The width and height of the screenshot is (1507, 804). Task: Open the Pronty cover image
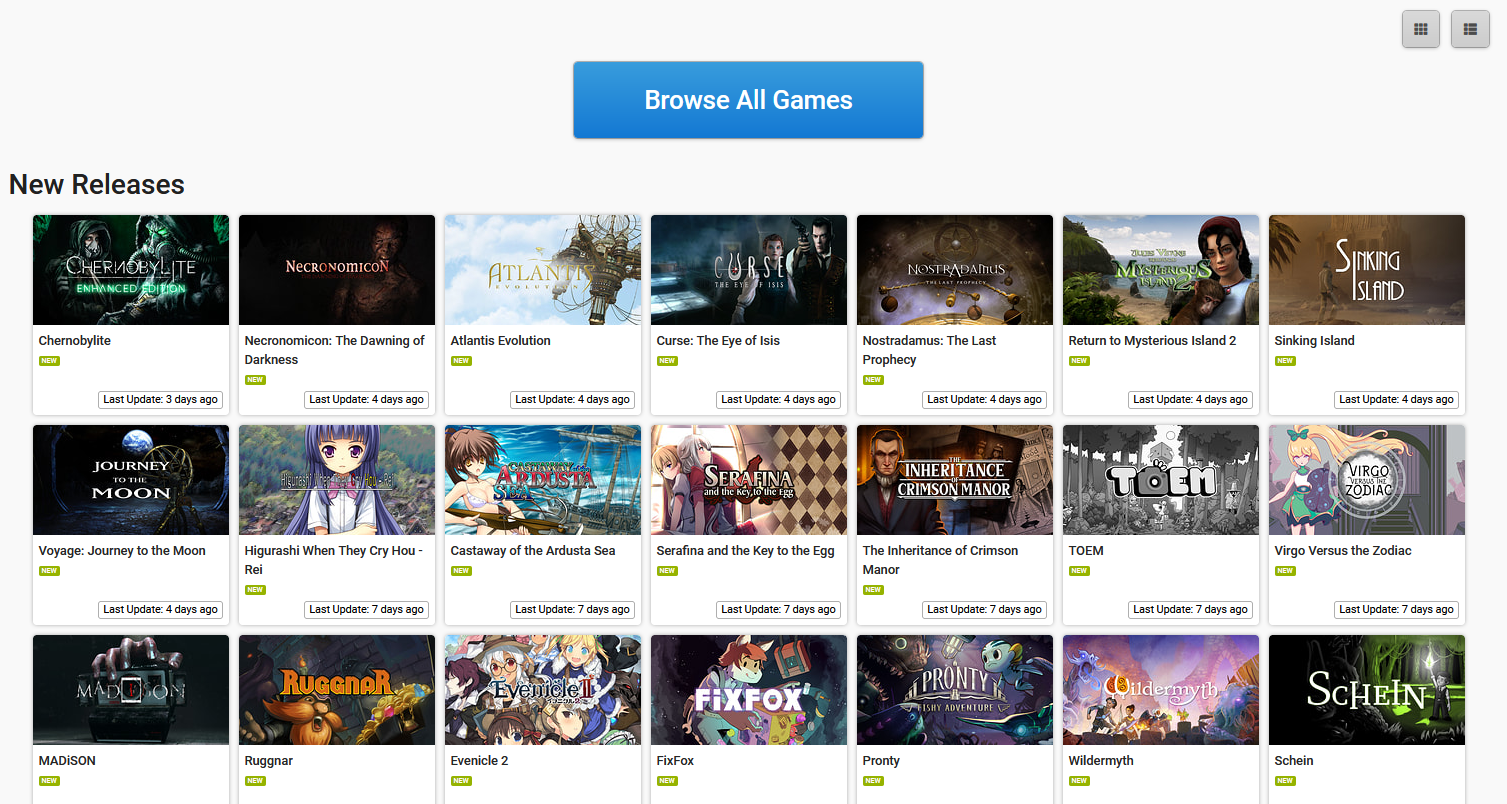coord(955,690)
